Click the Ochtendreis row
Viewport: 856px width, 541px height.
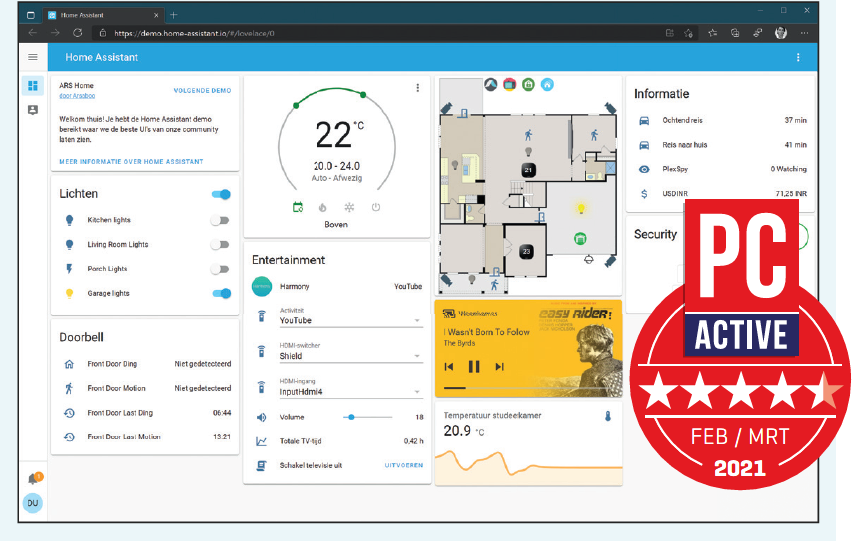pyautogui.click(x=722, y=121)
